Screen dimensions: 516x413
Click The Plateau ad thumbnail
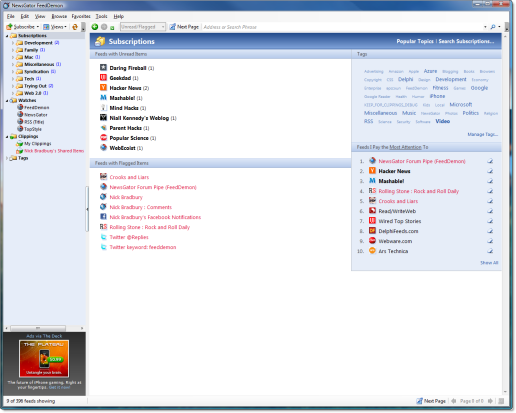[44, 359]
